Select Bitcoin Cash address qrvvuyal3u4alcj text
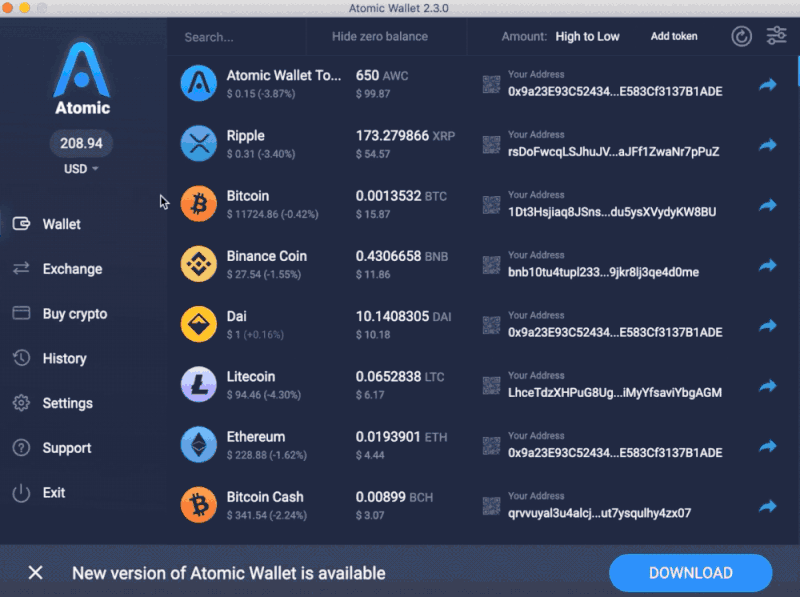 pyautogui.click(x=599, y=513)
